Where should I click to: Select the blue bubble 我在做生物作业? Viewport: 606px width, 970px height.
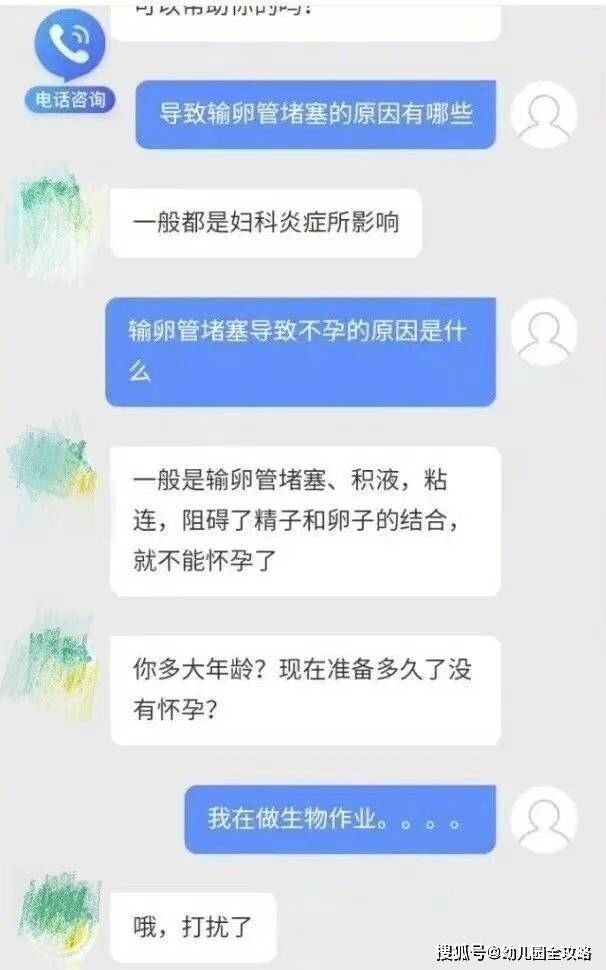[x=340, y=820]
